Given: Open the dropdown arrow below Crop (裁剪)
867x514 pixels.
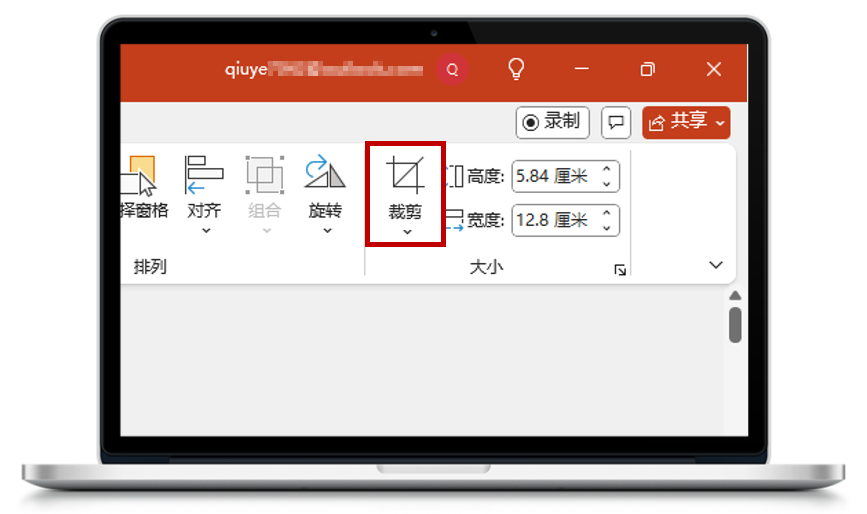Looking at the screenshot, I should pos(406,232).
